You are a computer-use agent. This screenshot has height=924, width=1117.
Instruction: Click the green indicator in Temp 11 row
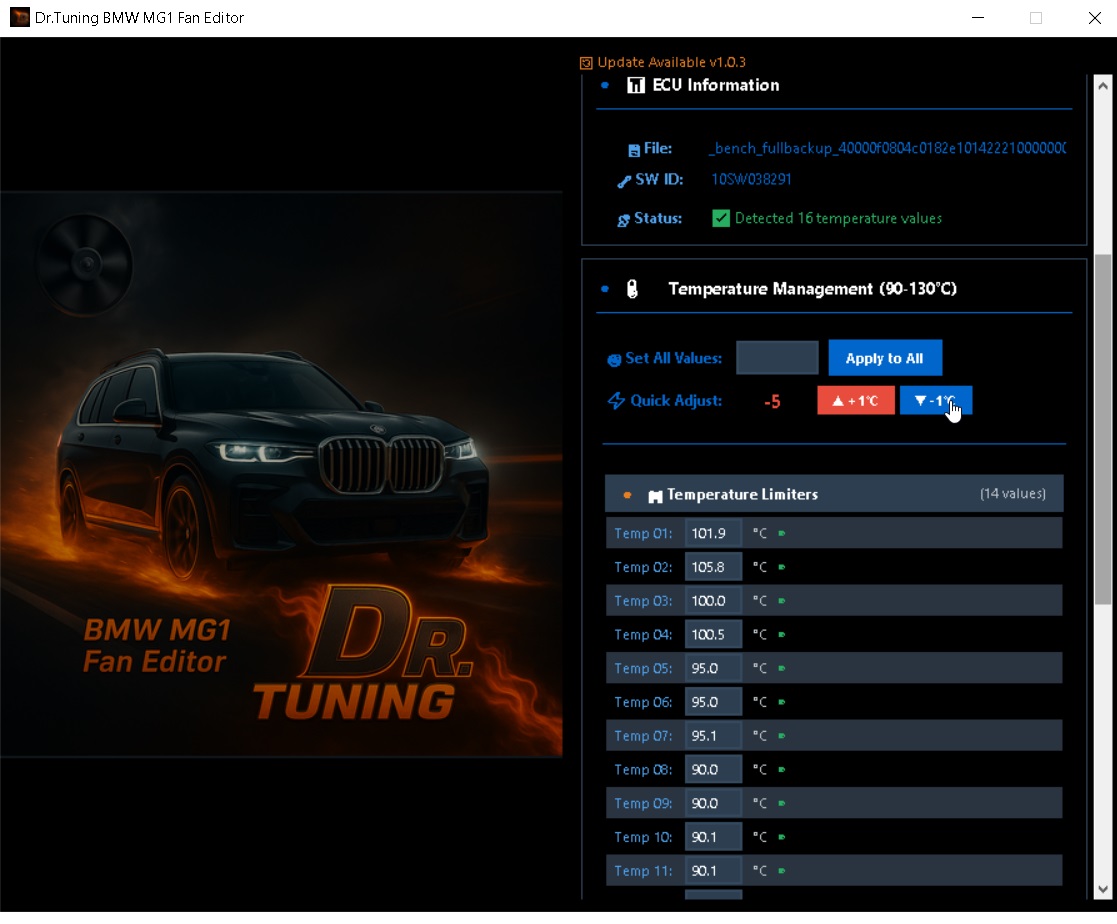tap(781, 871)
